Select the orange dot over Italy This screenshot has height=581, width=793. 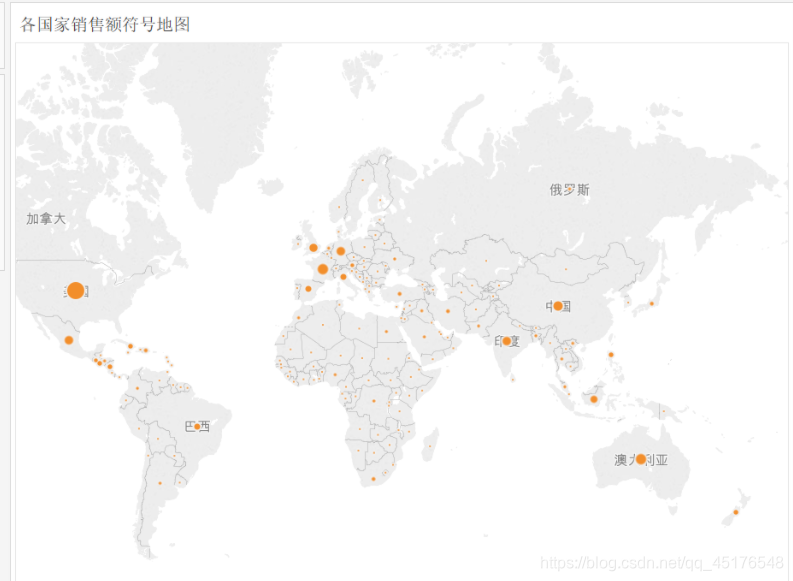tap(343, 277)
